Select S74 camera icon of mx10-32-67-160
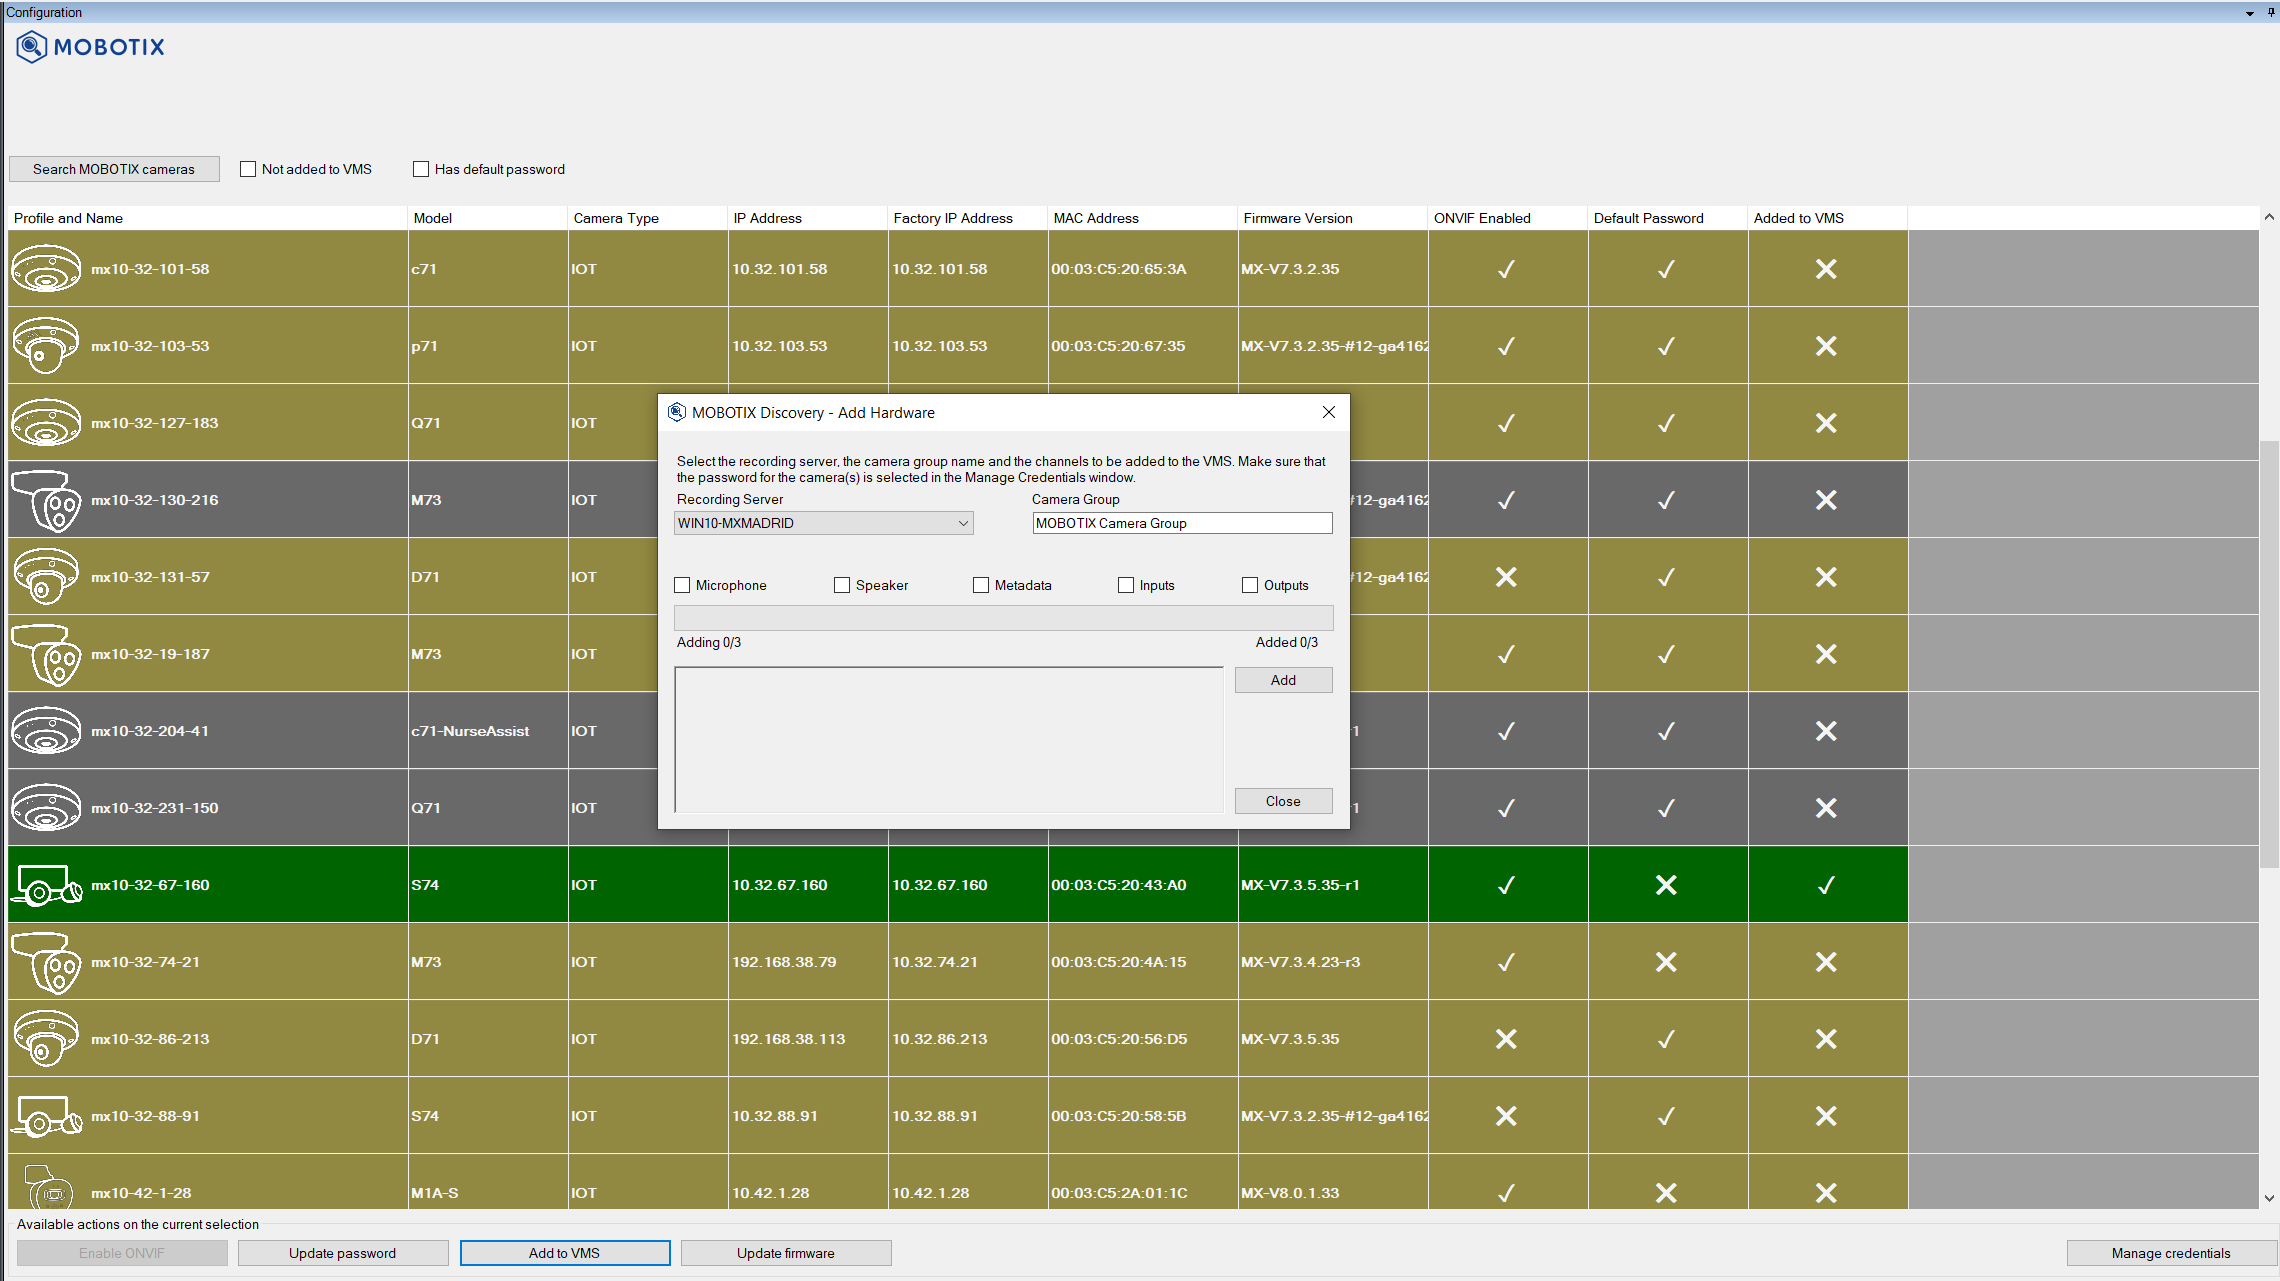This screenshot has height=1281, width=2280. pyautogui.click(x=48, y=885)
